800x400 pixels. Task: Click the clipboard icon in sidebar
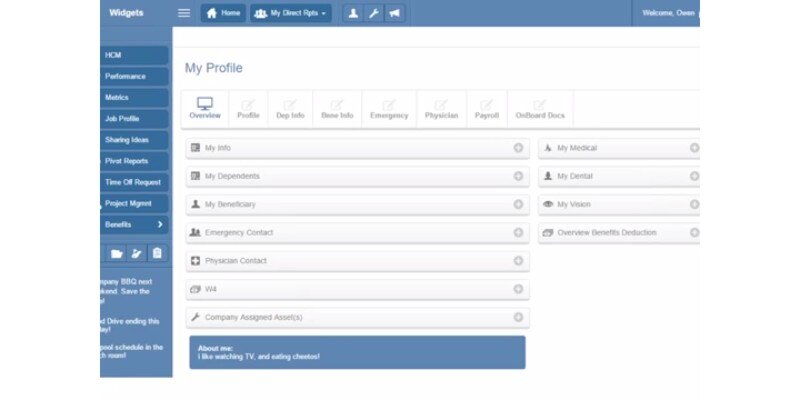coord(157,254)
